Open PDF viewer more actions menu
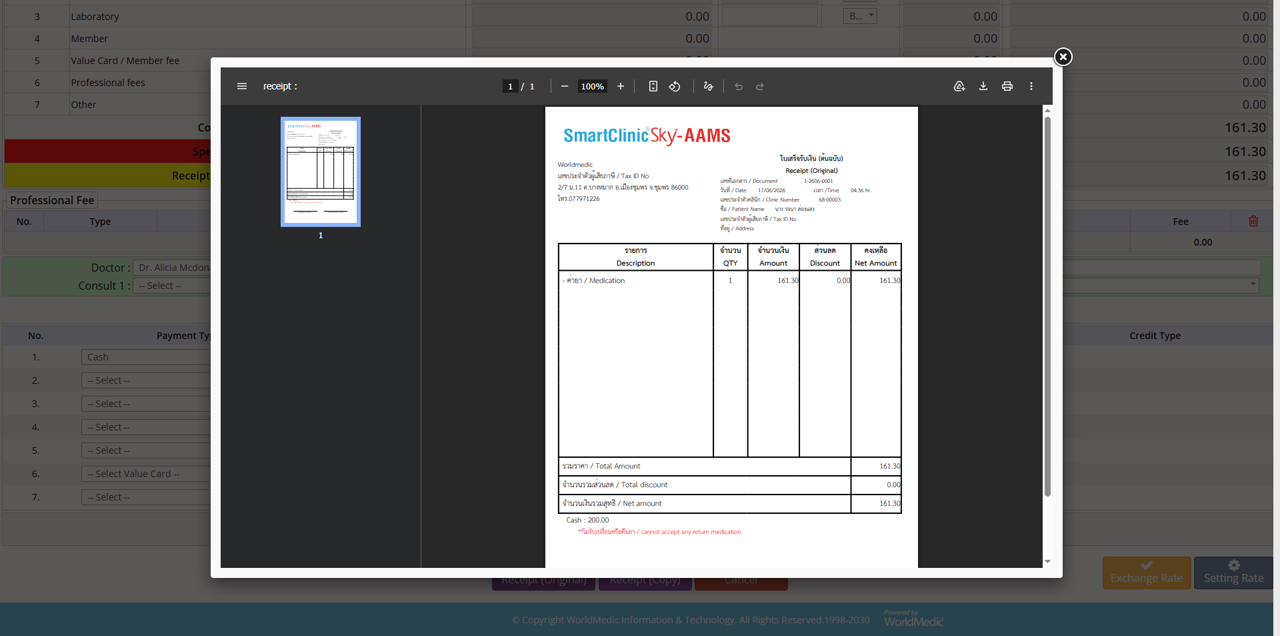The width and height of the screenshot is (1280, 636). coord(1031,86)
